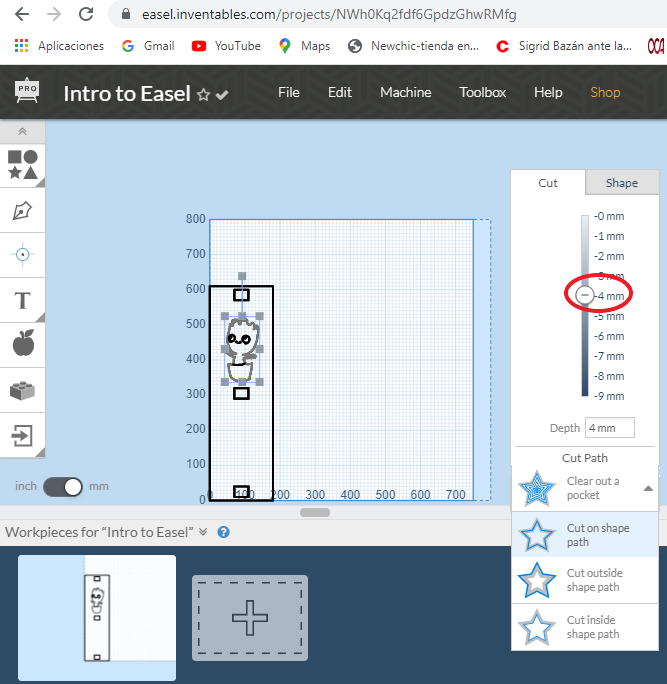This screenshot has height=684, width=667.
Task: Click the Easel PRO logo icon
Action: (27, 90)
